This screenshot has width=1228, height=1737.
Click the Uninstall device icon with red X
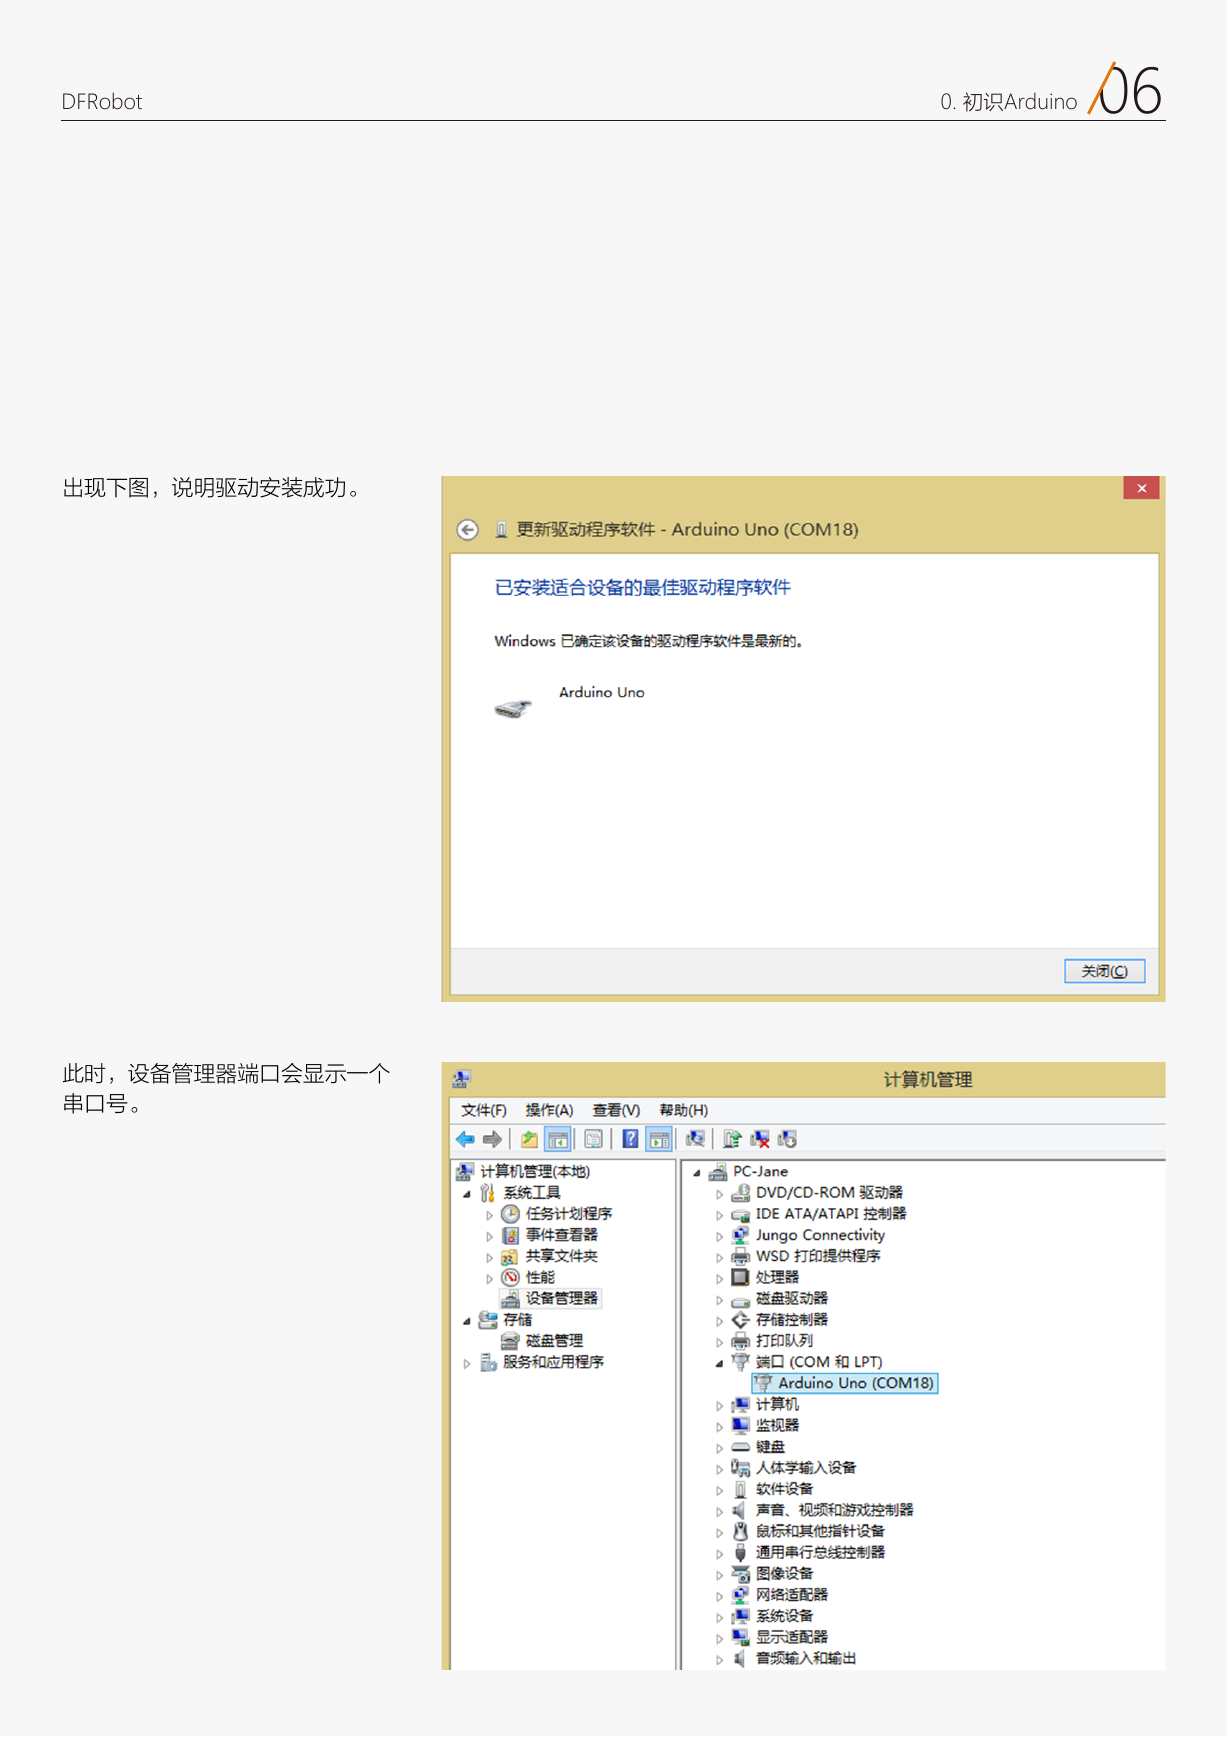[760, 1139]
